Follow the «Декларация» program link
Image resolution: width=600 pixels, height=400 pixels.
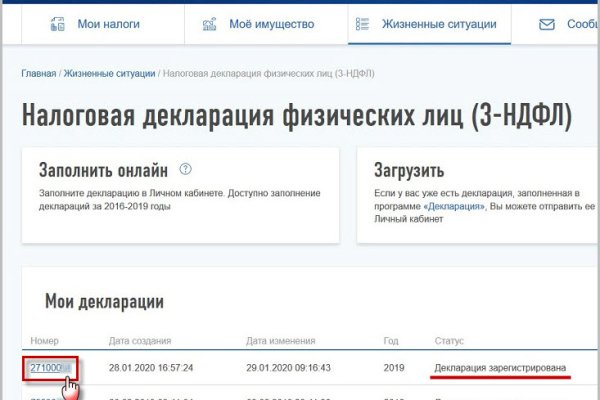pyautogui.click(x=454, y=205)
